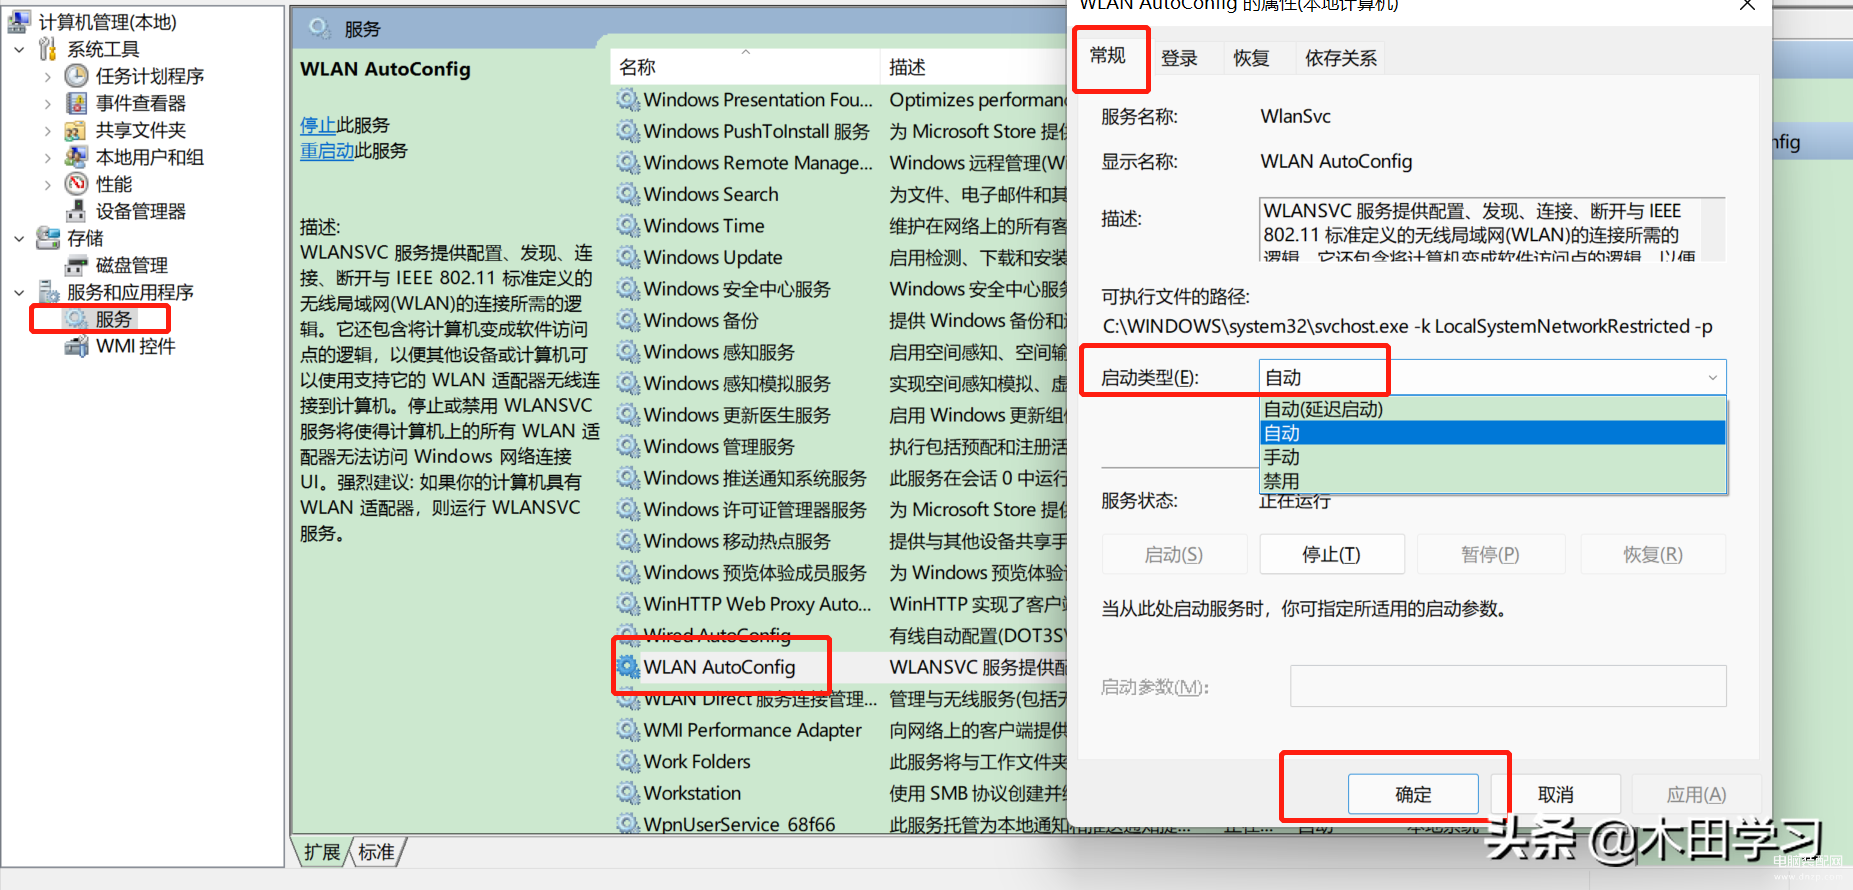Click the services header magnifier gear icon

(320, 28)
